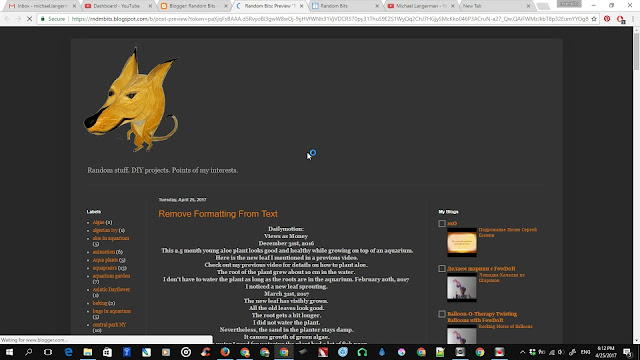Image resolution: width=640 pixels, height=360 pixels.
Task: Show hidden system tray icons
Action: pos(522,352)
